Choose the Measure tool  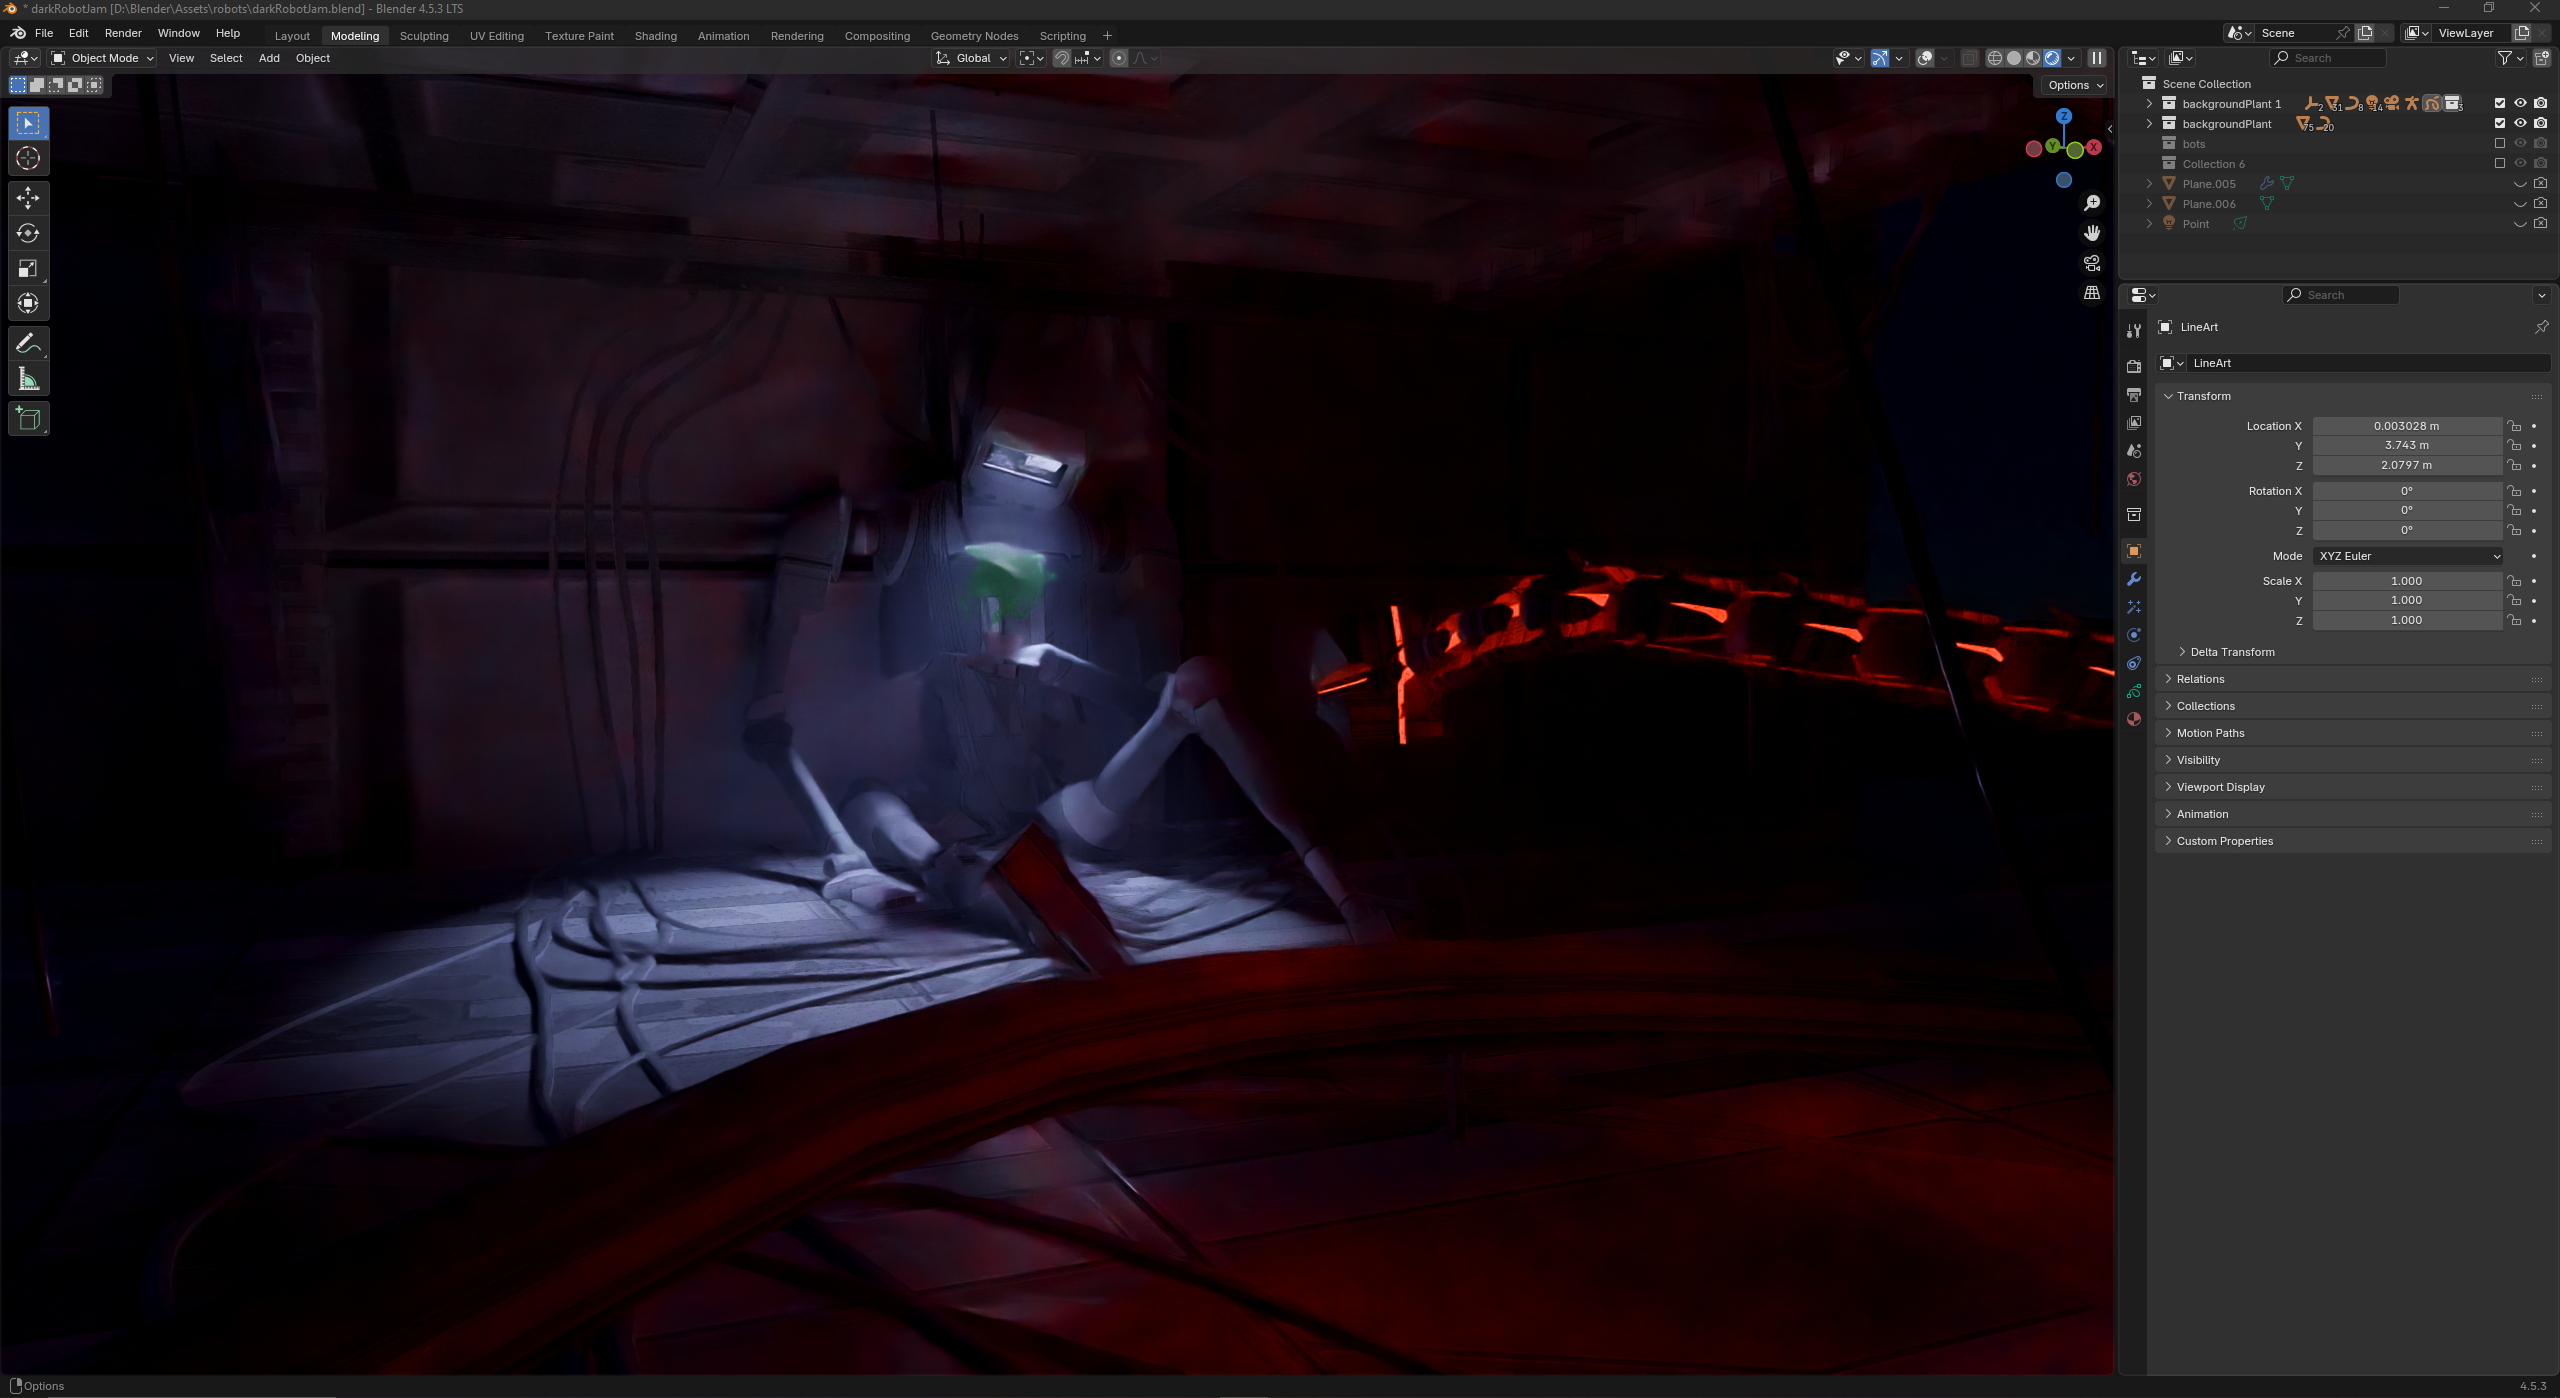(x=28, y=379)
